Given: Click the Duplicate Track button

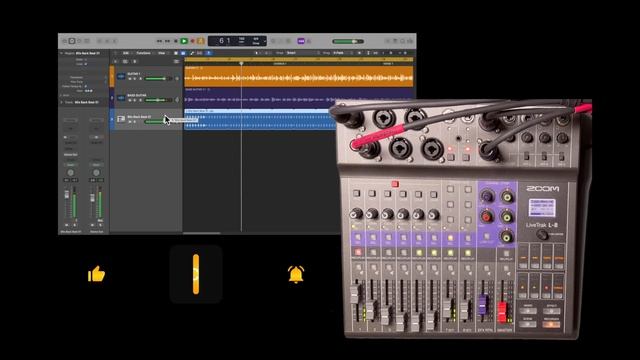Looking at the screenshot, I should [x=125, y=61].
